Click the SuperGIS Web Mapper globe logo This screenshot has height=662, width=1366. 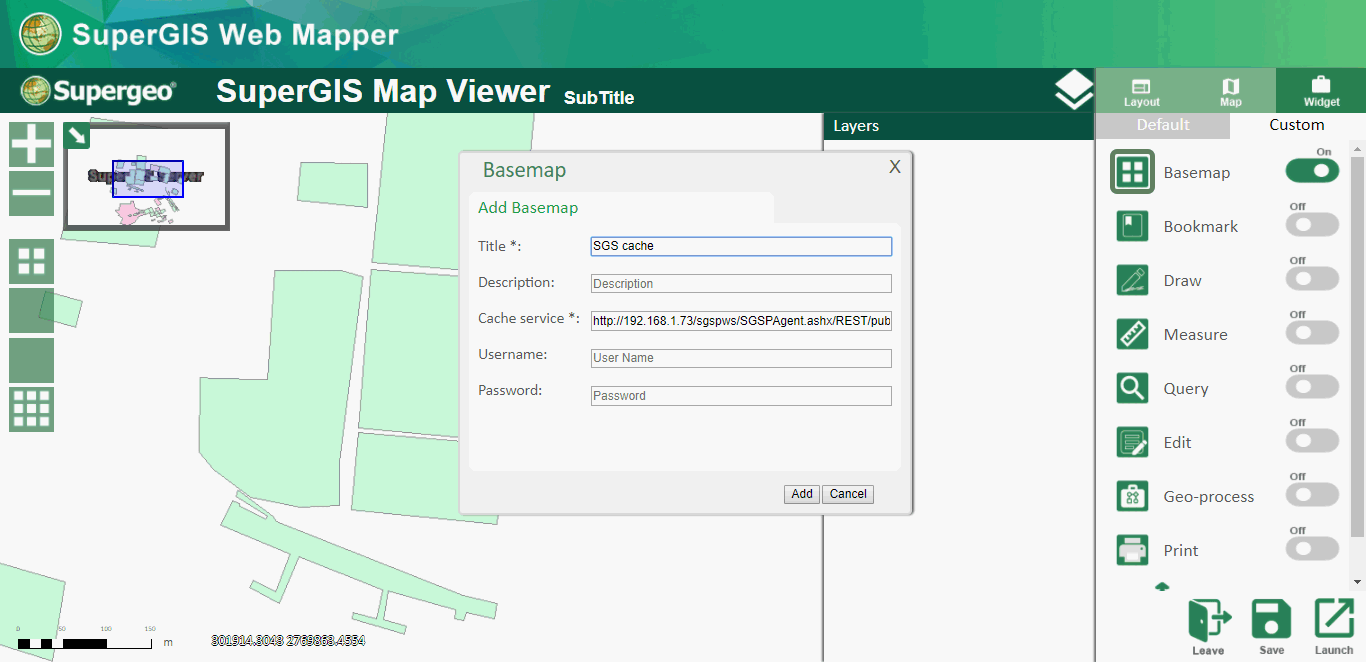(x=40, y=34)
